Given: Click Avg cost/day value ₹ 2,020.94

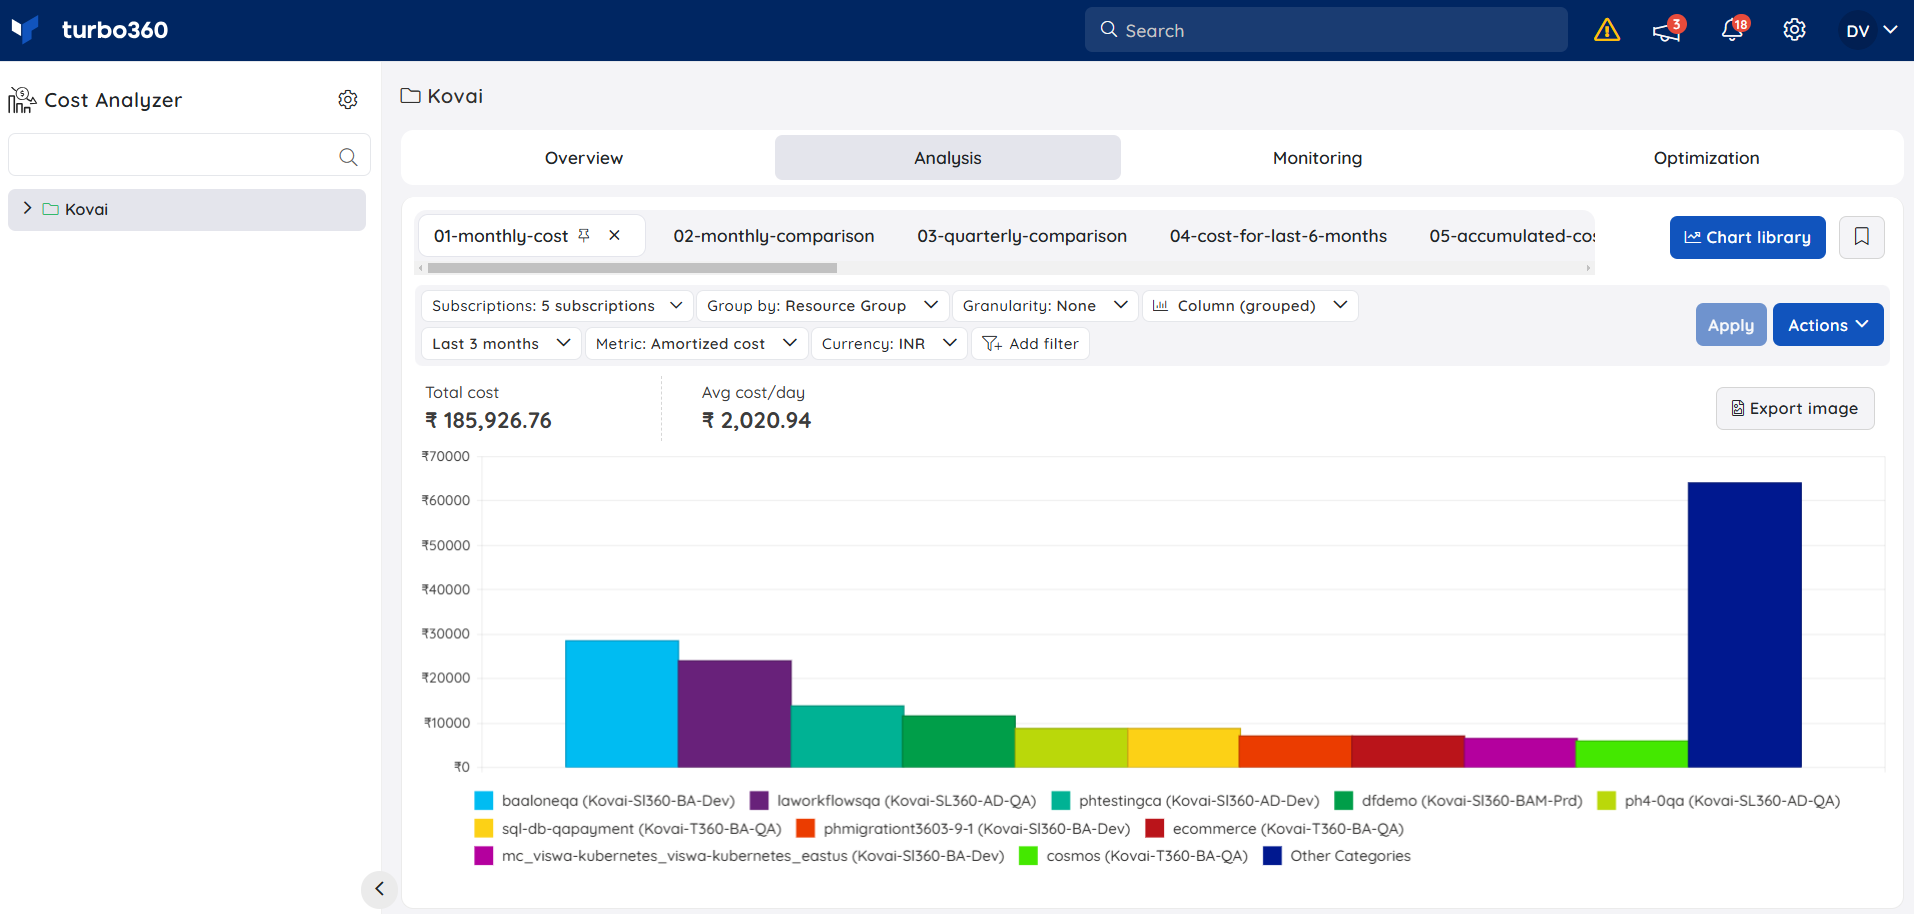Looking at the screenshot, I should coord(756,420).
